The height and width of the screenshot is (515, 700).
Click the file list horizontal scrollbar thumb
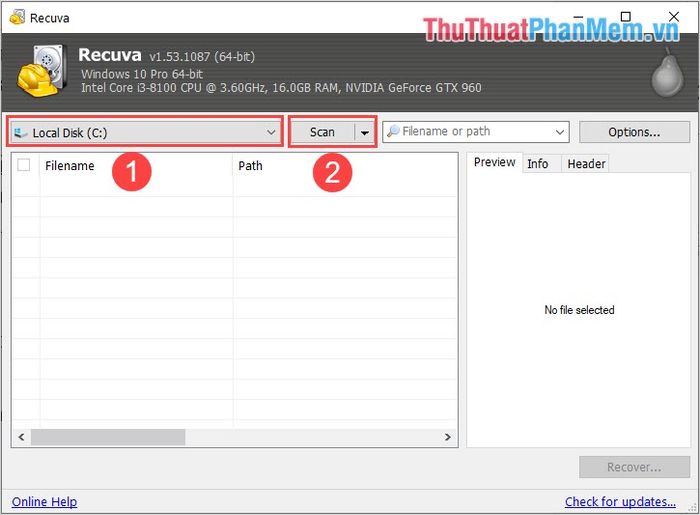tap(108, 437)
